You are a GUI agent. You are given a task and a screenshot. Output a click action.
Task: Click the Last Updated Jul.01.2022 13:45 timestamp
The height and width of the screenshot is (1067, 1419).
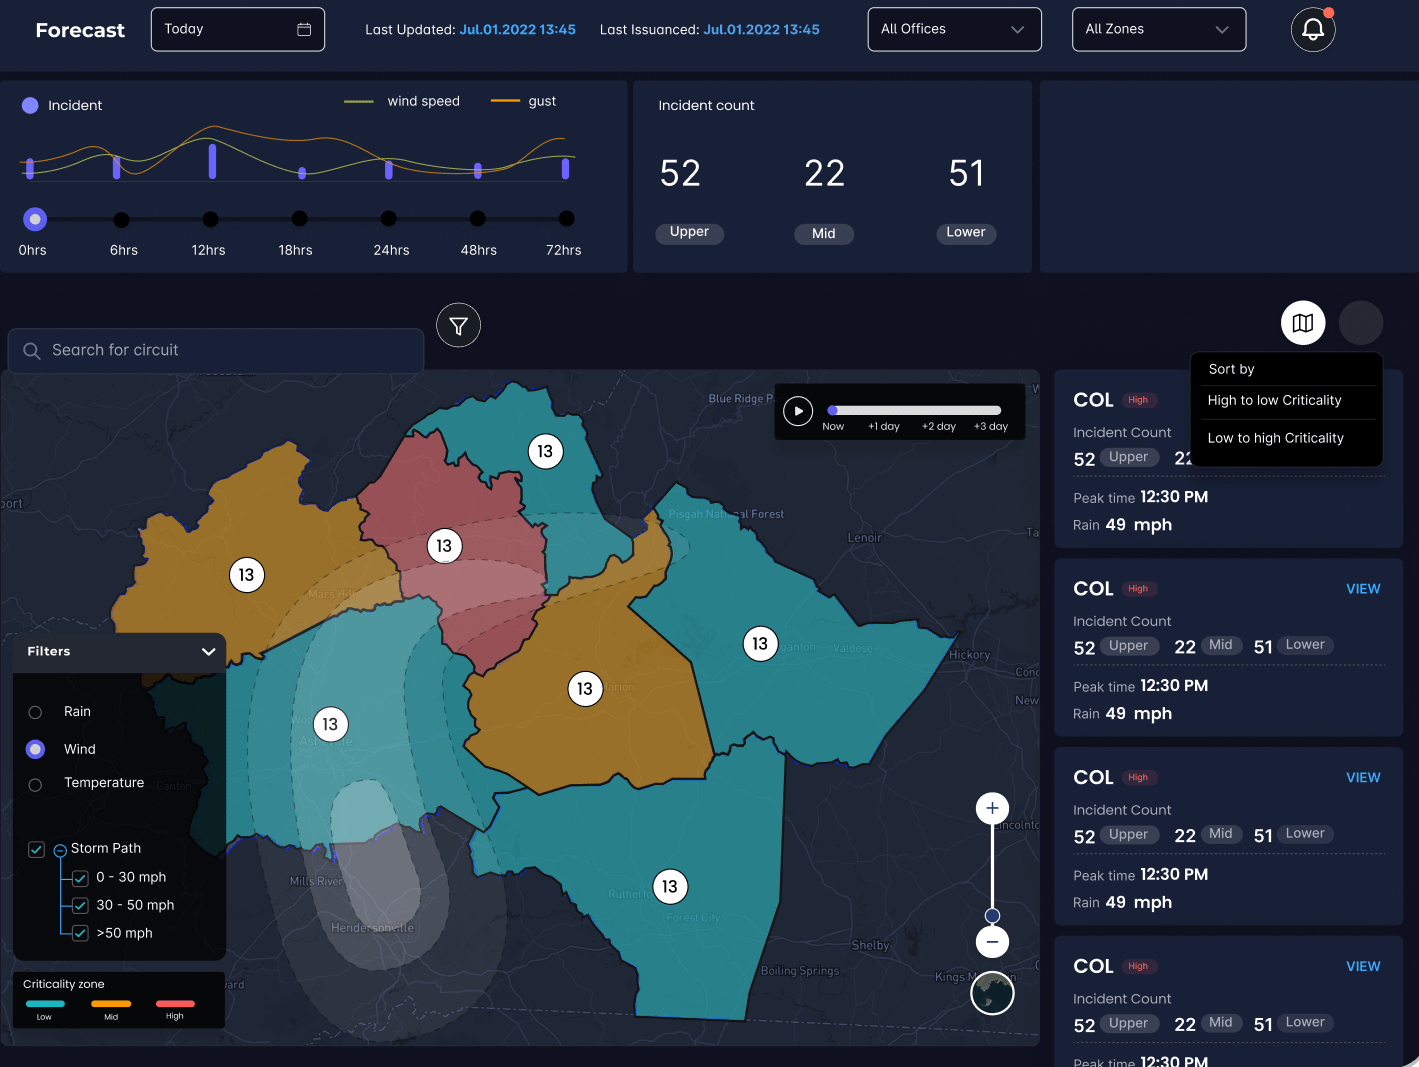coord(517,29)
